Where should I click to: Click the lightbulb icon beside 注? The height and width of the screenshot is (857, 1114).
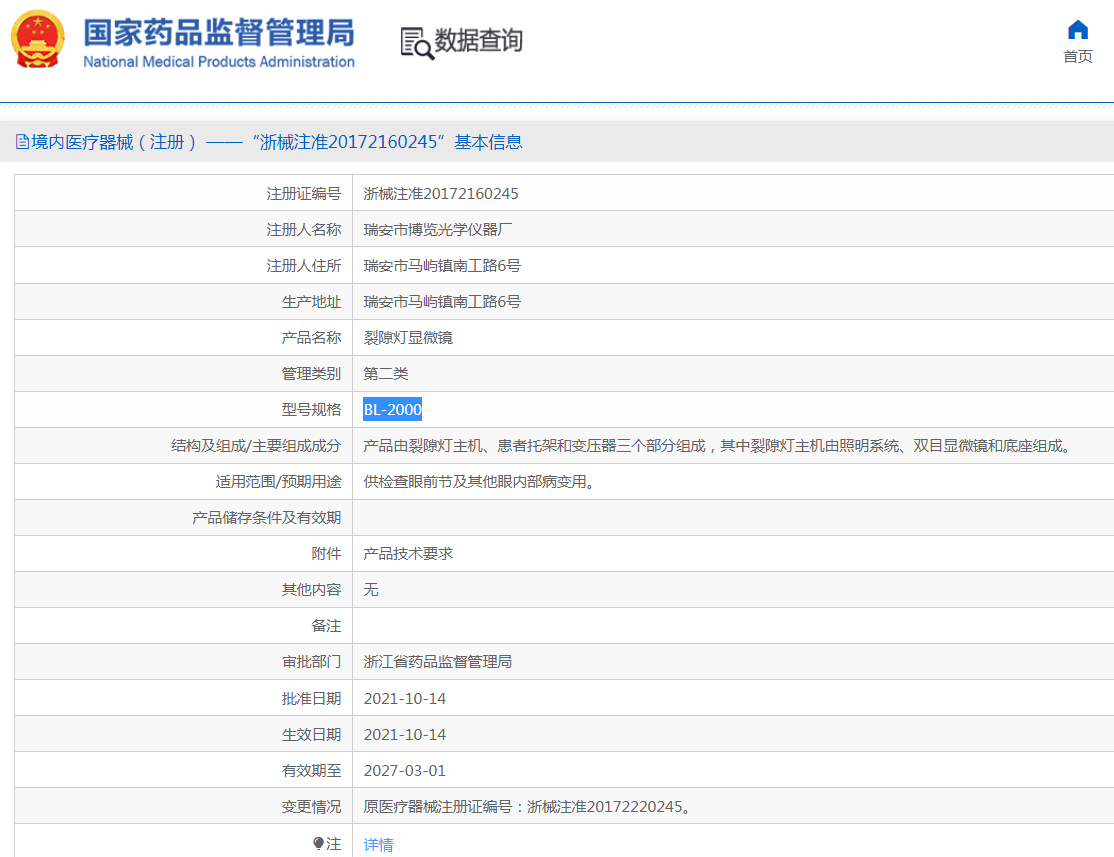pos(318,843)
